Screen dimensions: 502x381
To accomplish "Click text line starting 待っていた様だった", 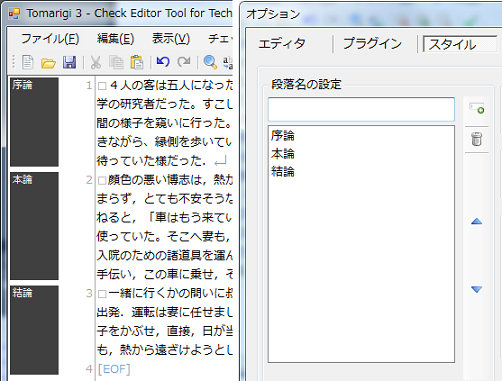I will pyautogui.click(x=162, y=161).
